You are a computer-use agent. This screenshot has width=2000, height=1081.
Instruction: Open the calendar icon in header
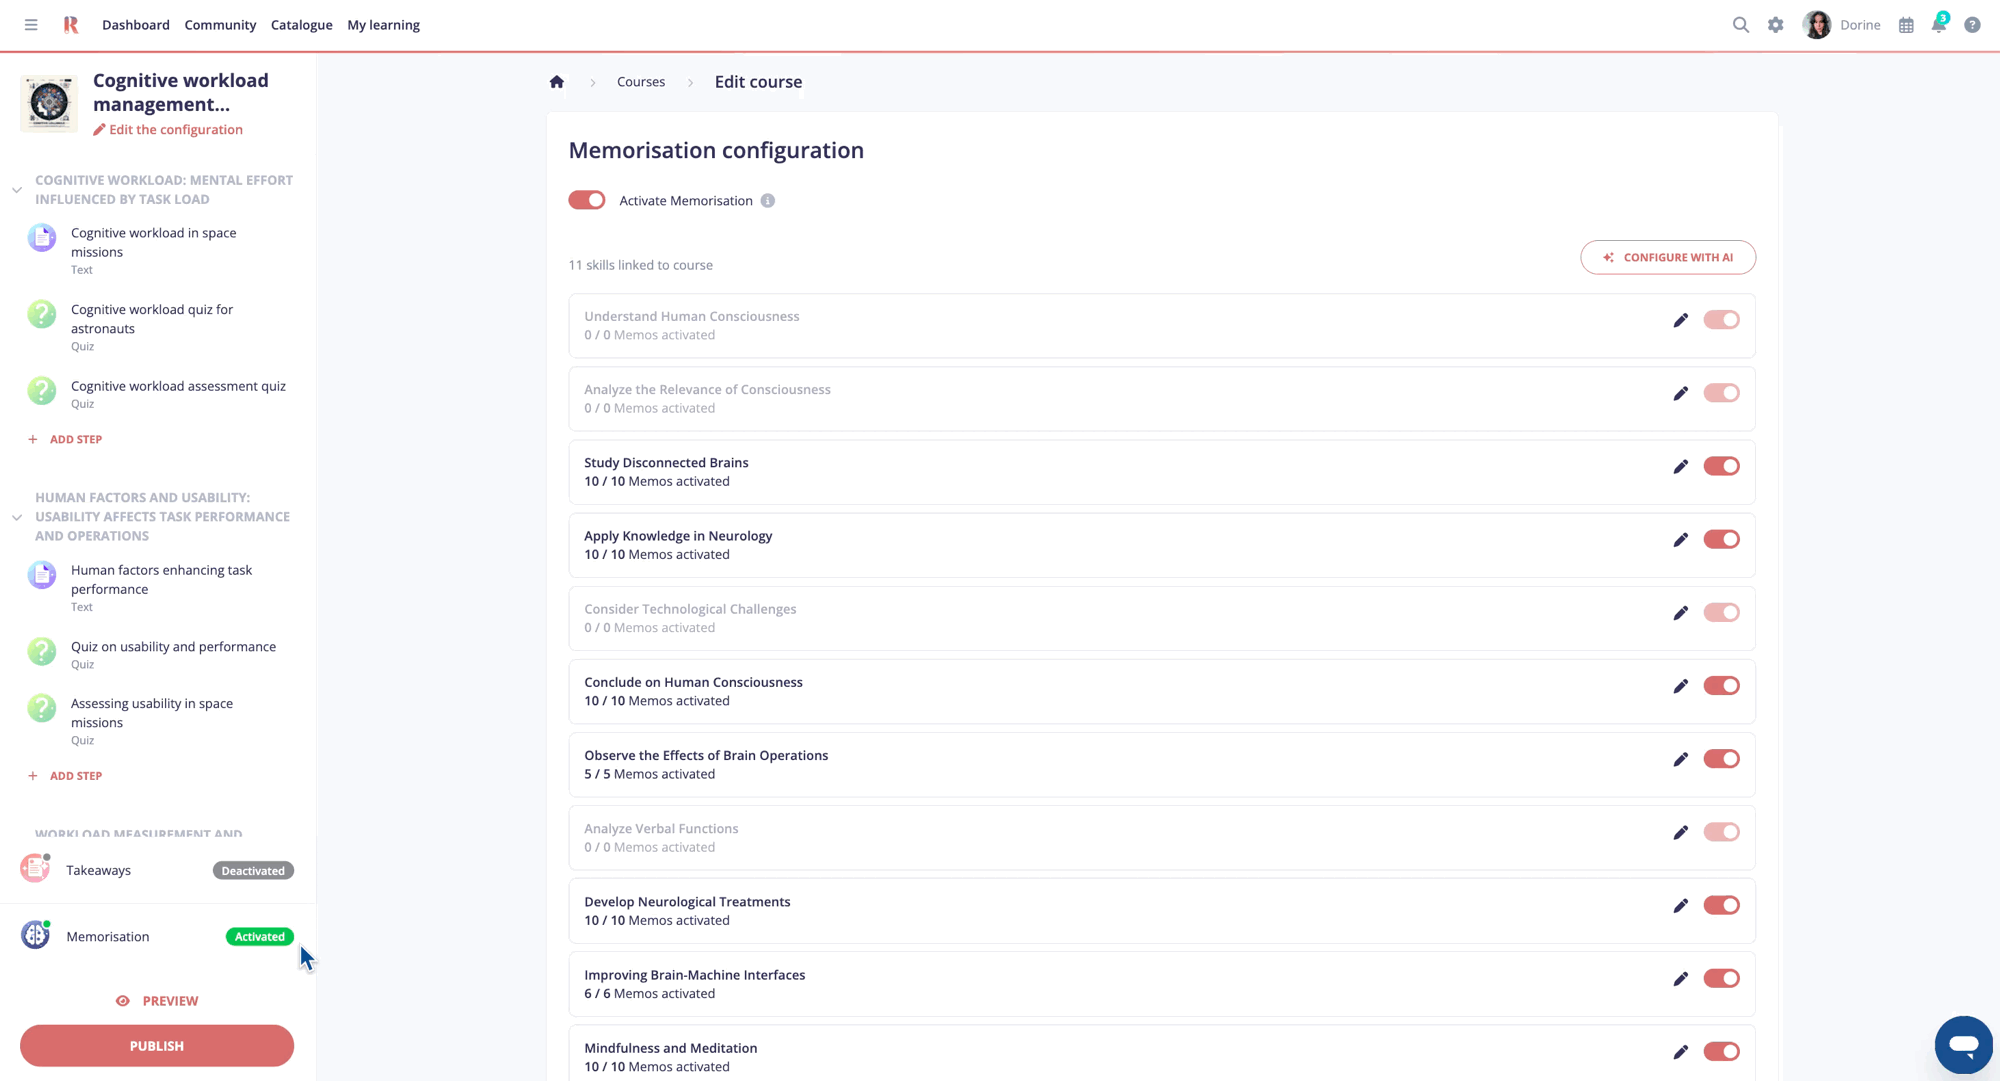1906,25
